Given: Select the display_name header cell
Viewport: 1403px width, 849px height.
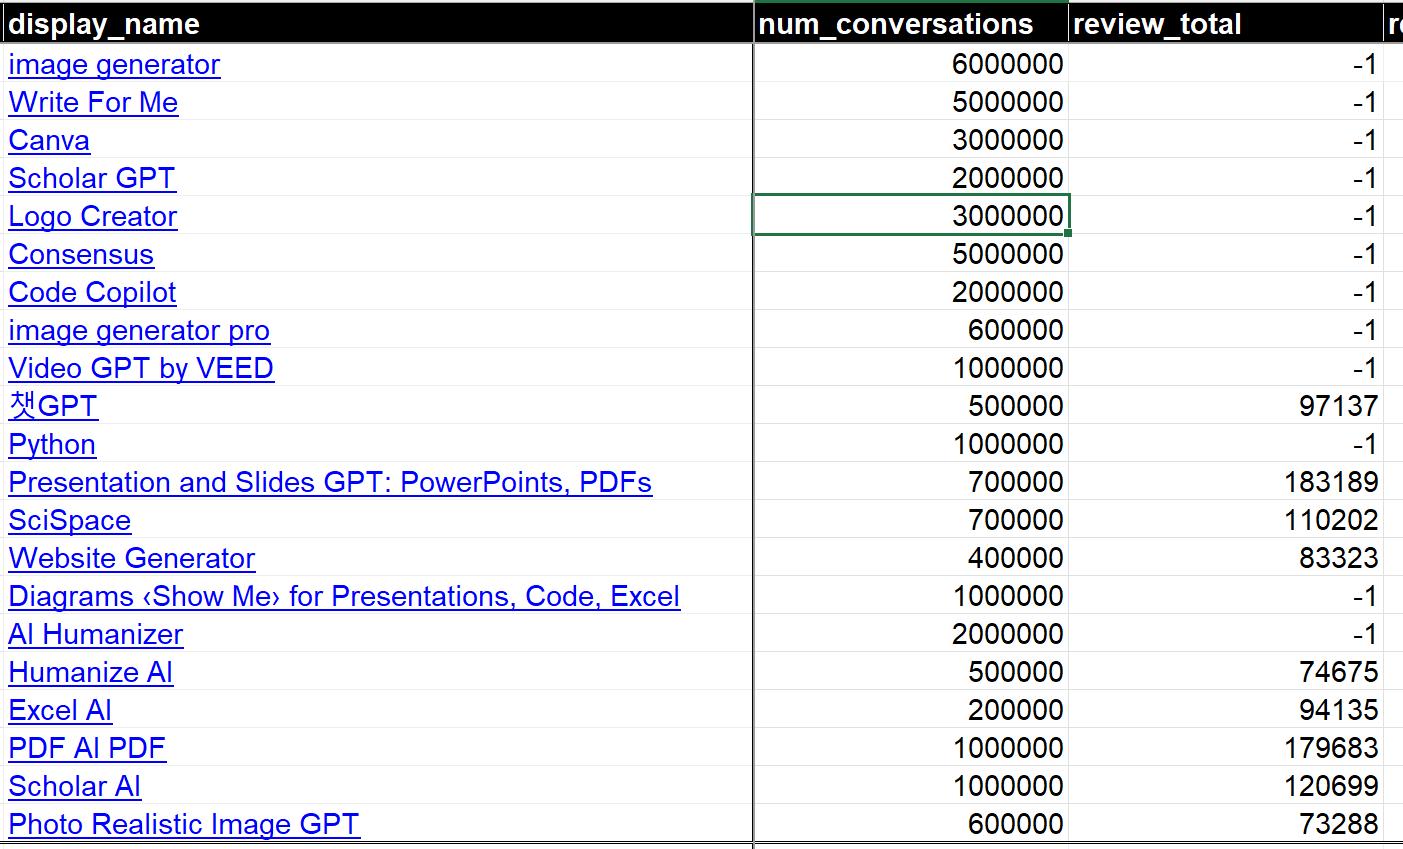Looking at the screenshot, I should [x=378, y=24].
